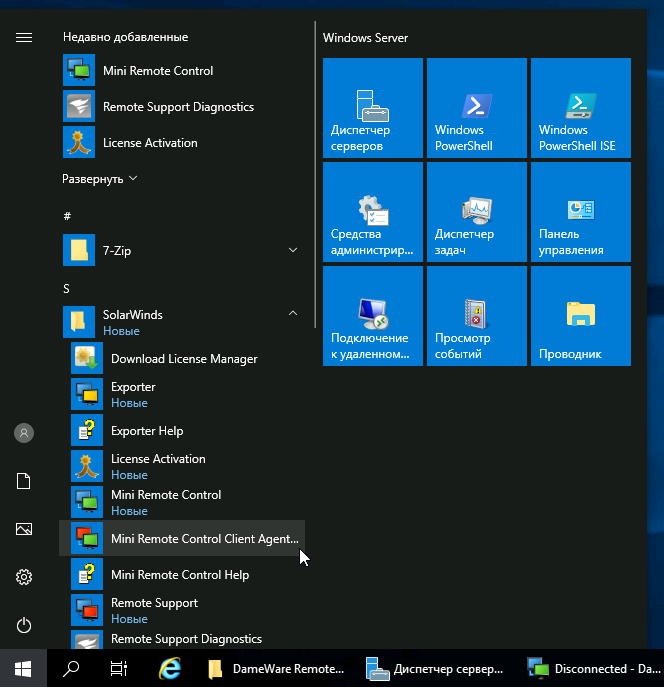Click the Недавно добавленные heading
The width and height of the screenshot is (664, 687).
126,37
